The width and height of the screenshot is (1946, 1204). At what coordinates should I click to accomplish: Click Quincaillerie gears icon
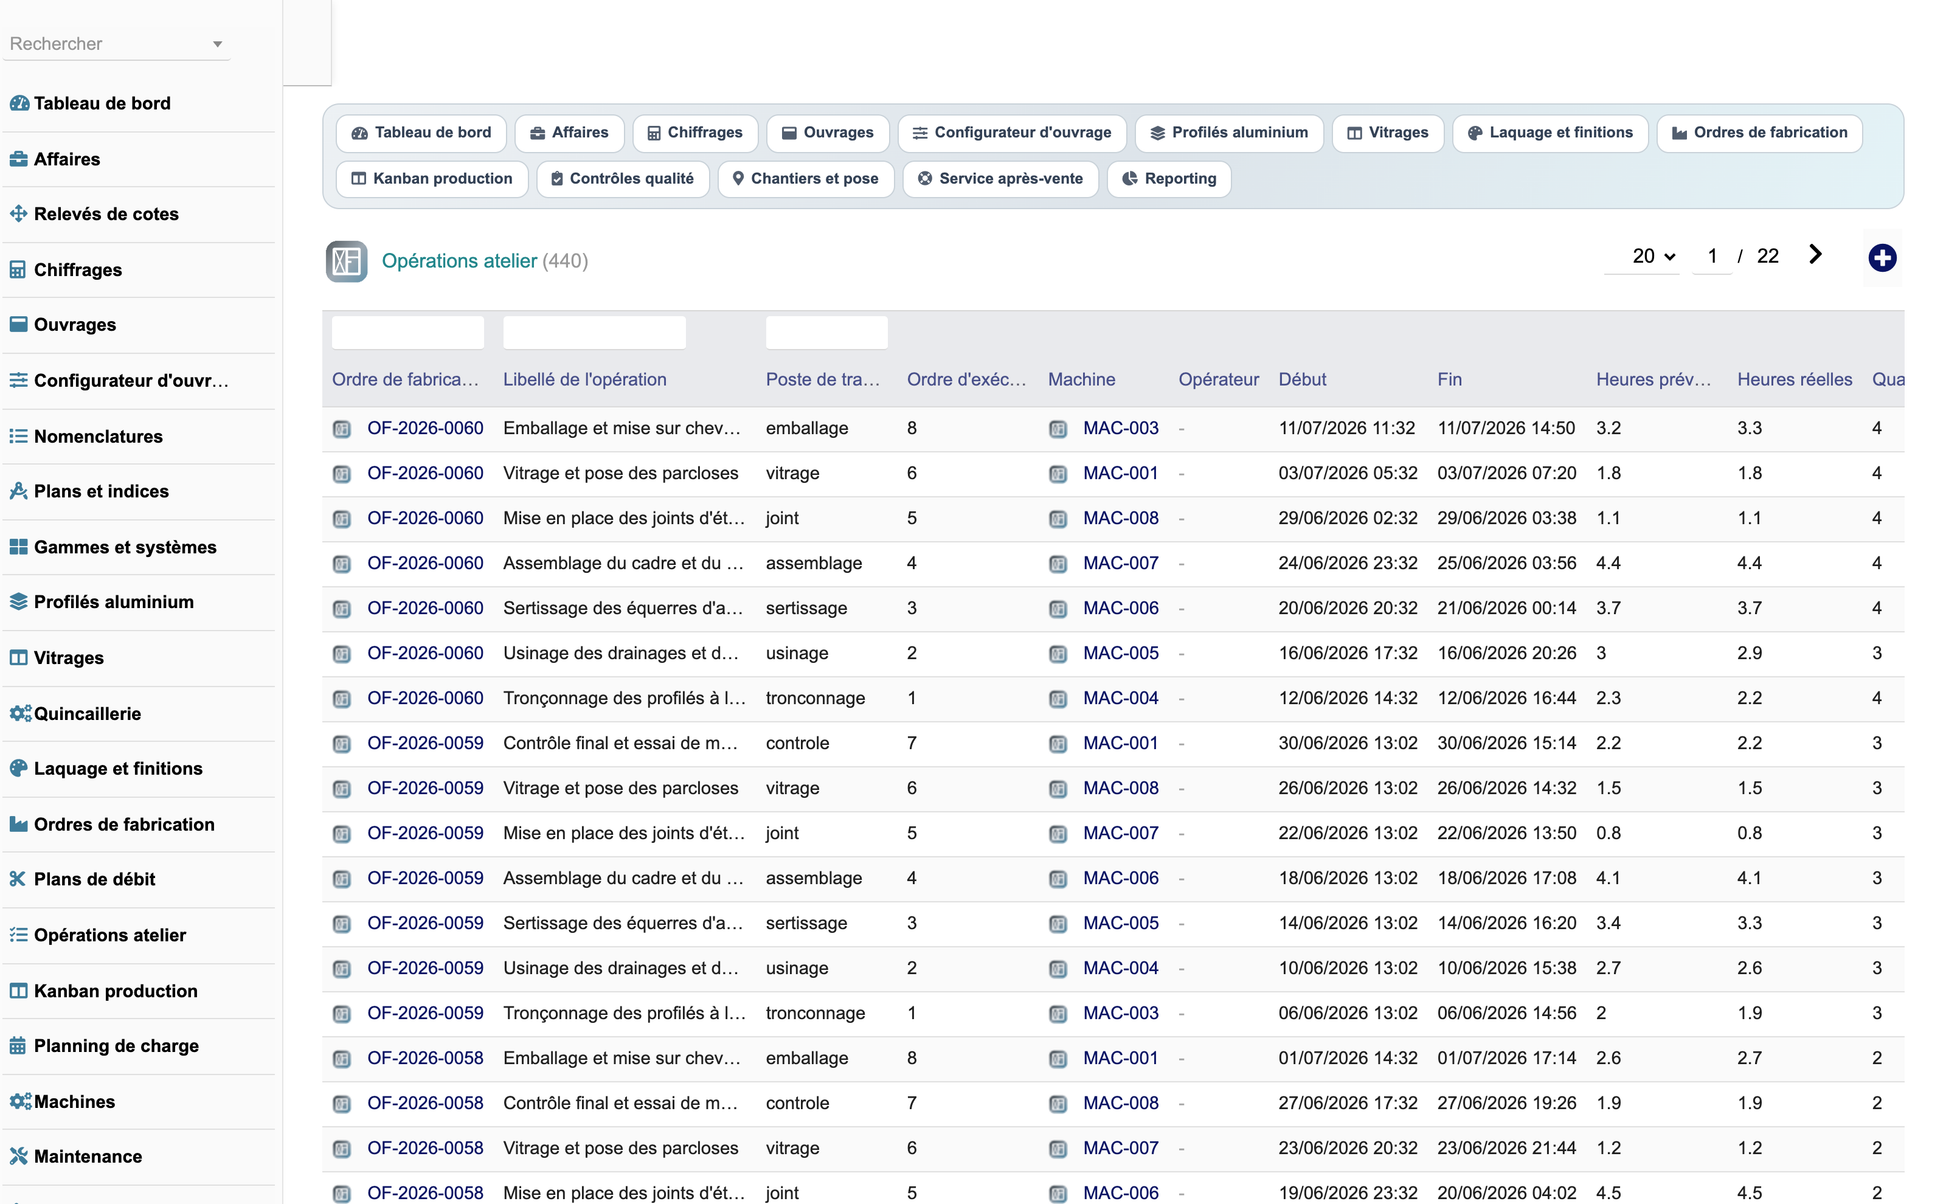[21, 713]
